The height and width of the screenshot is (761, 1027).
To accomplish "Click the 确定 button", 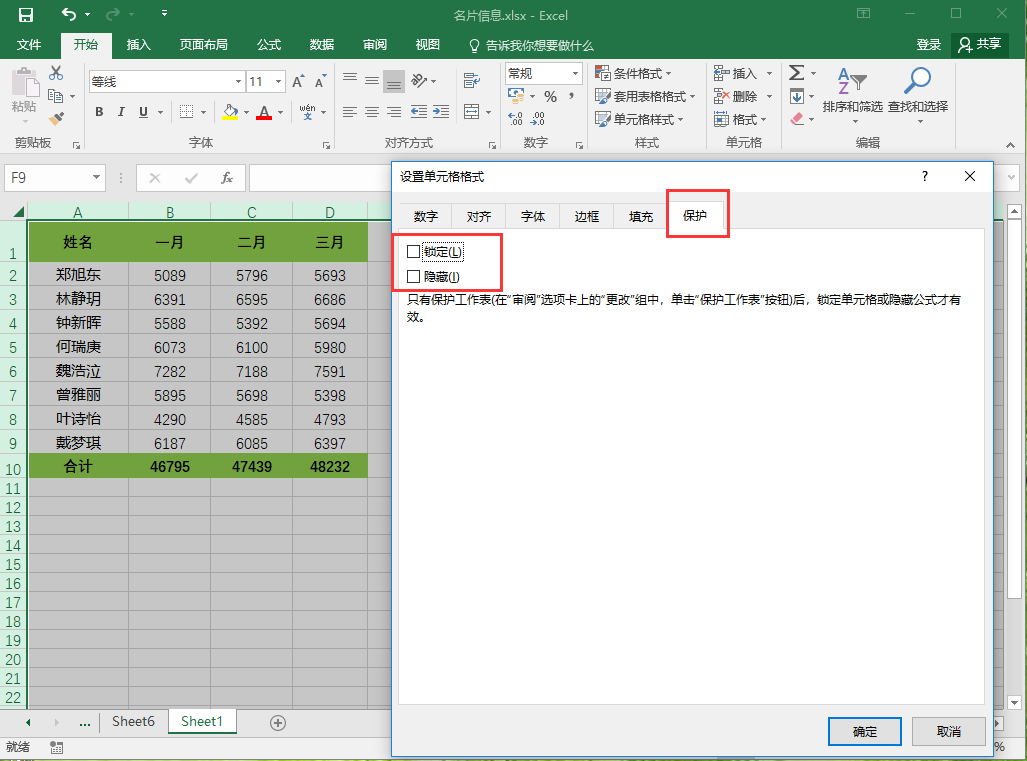I will 865,732.
